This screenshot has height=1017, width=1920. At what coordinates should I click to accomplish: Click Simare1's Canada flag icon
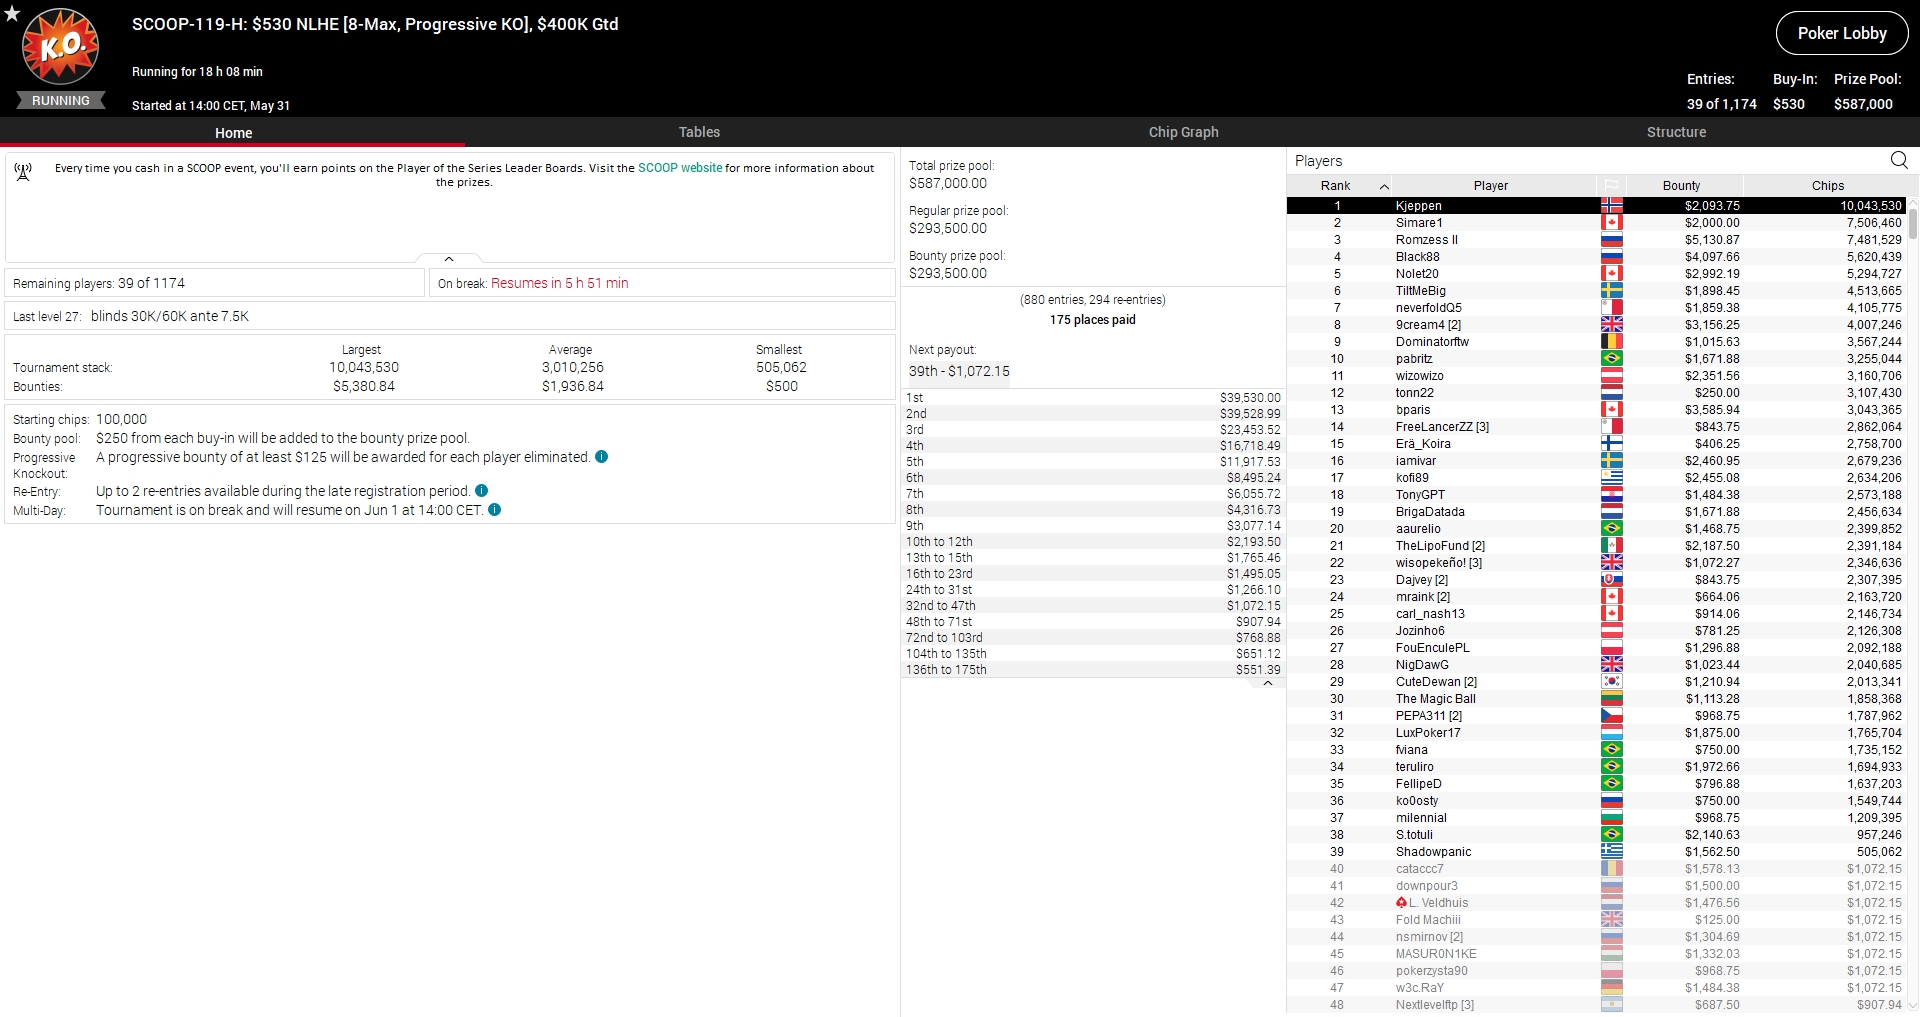click(1611, 223)
